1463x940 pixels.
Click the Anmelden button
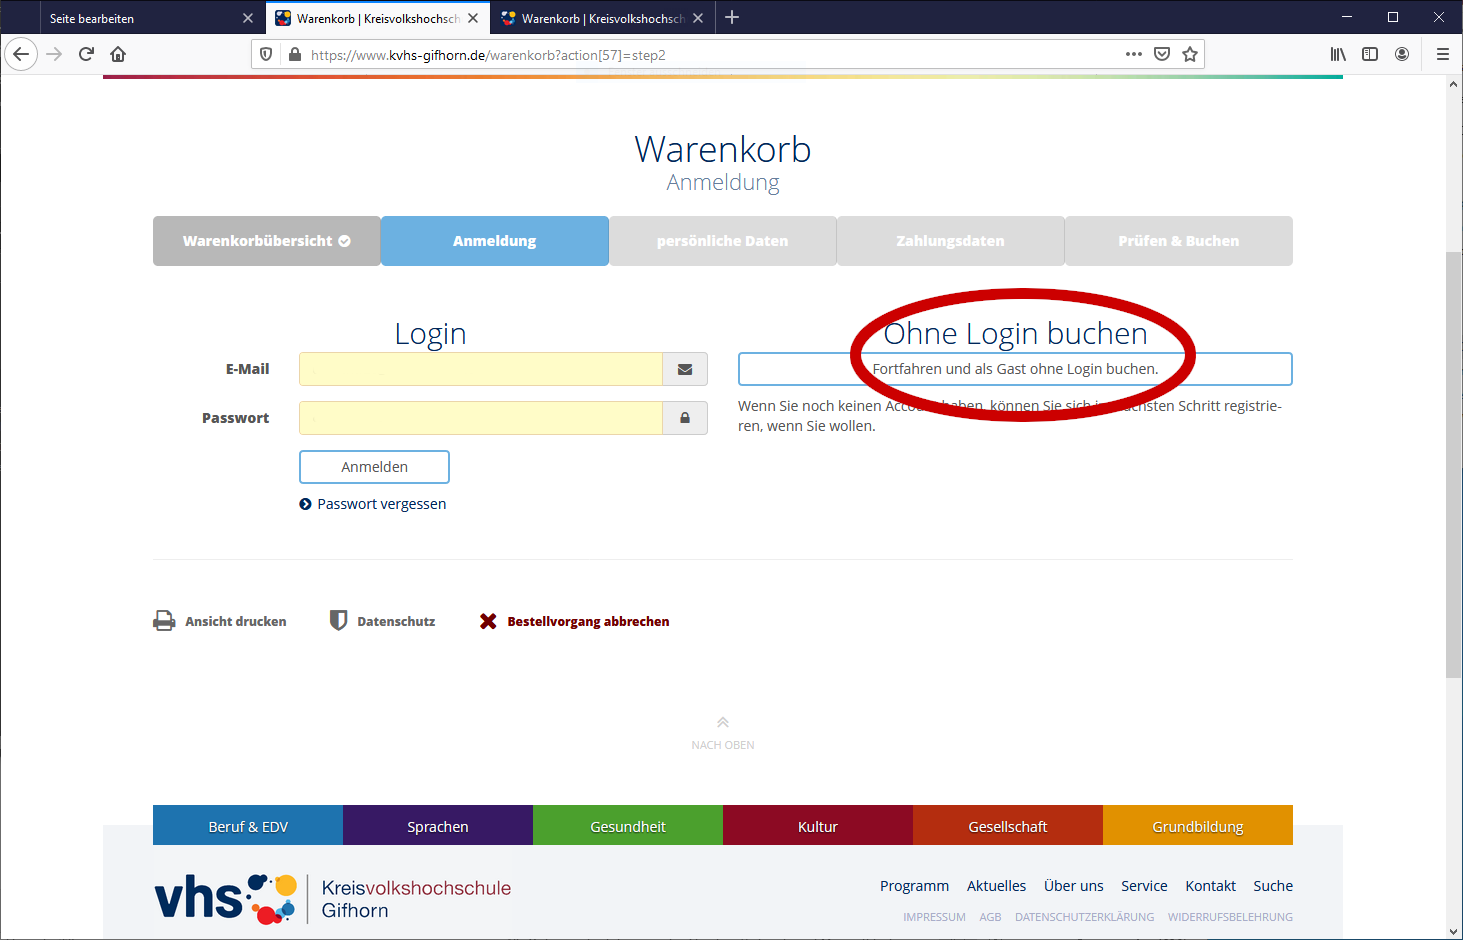coord(374,467)
